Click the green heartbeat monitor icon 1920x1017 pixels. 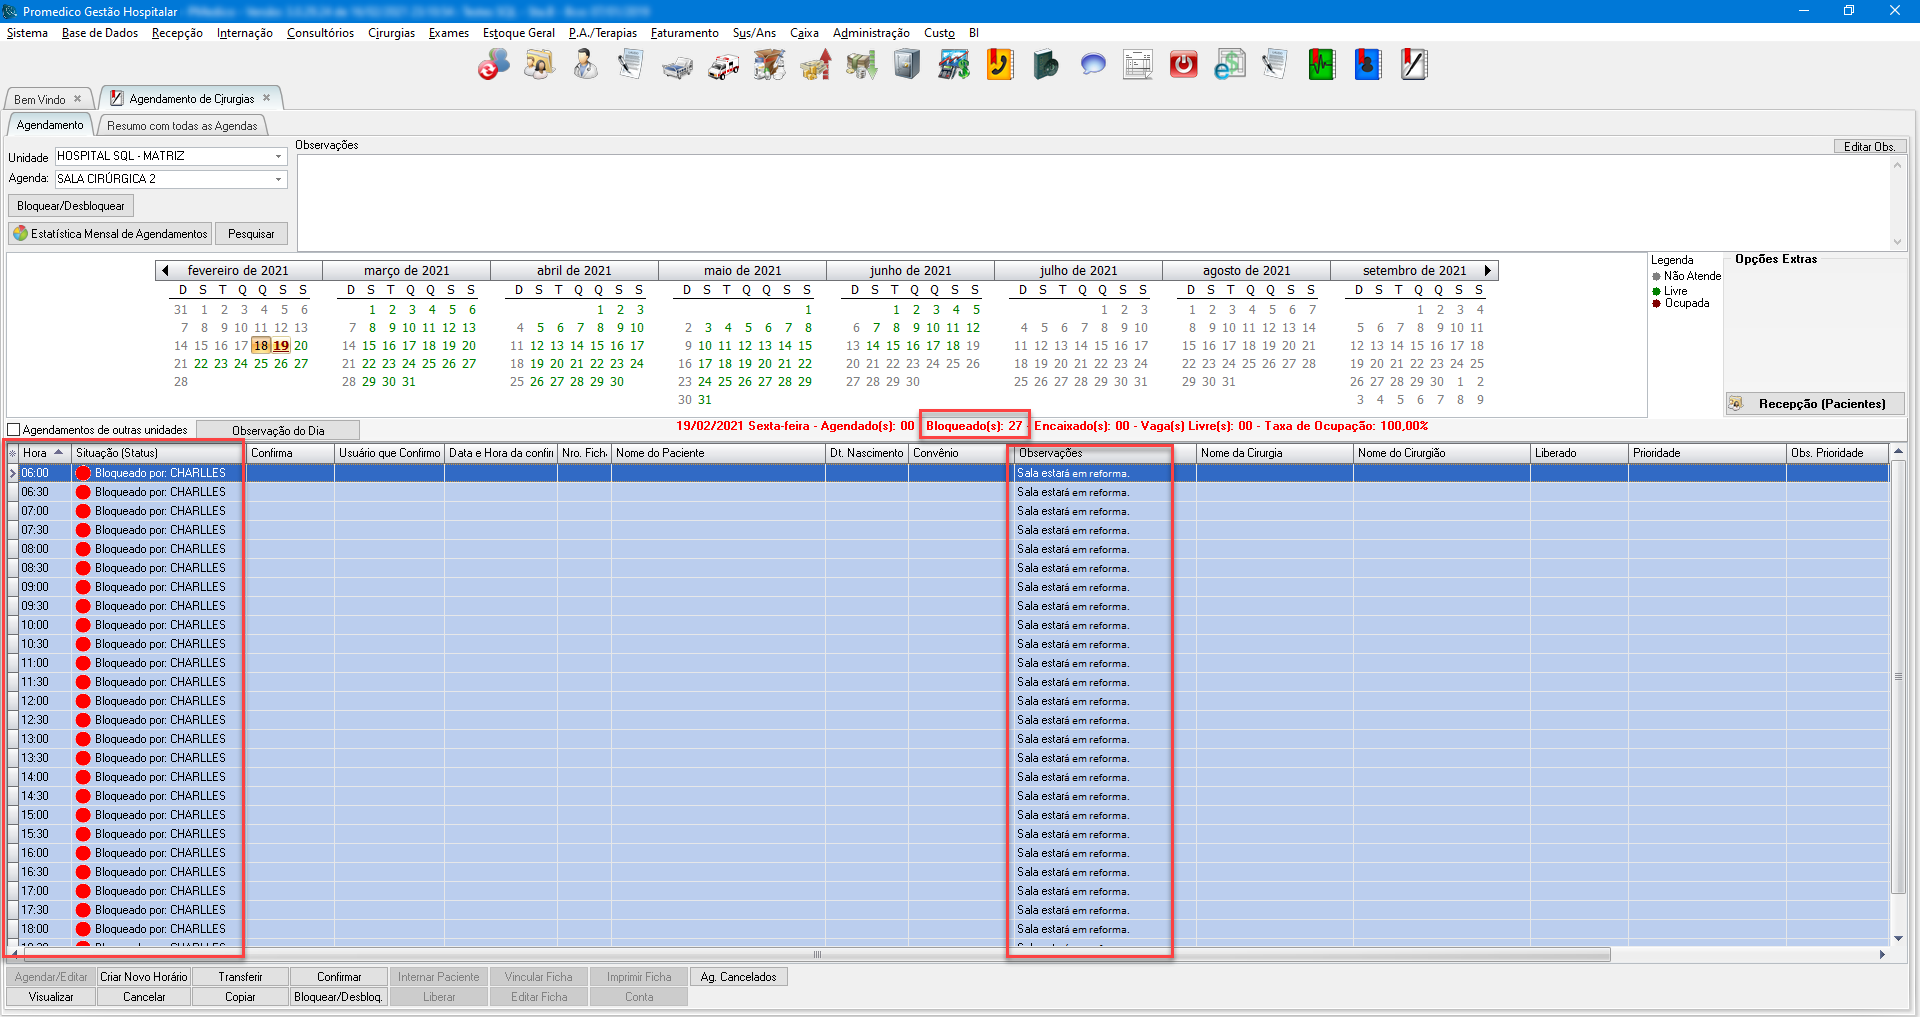[x=1321, y=65]
